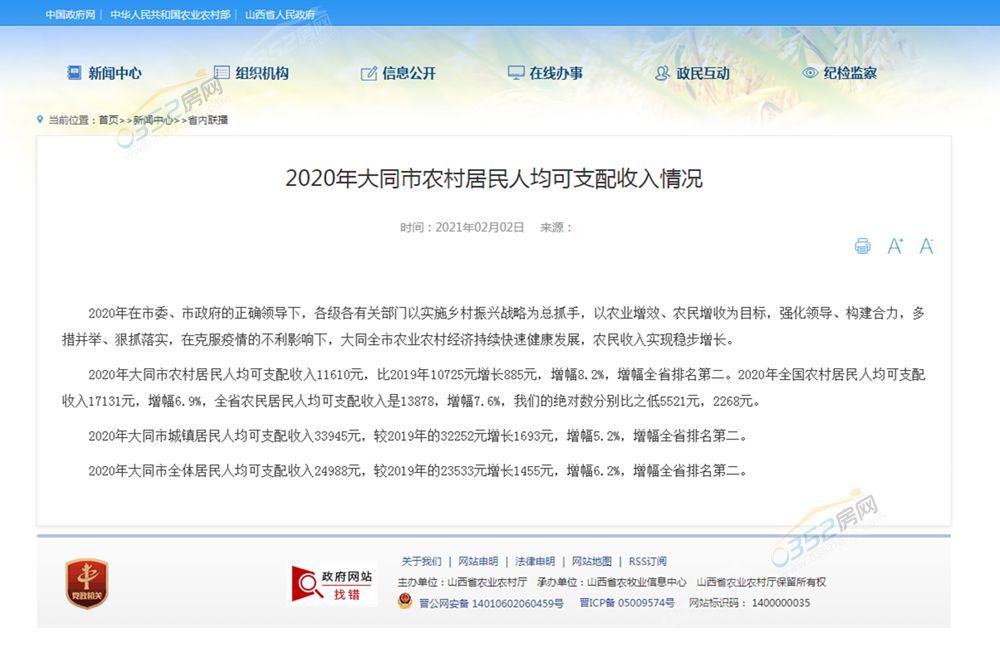Click the 政民互动 people icon
The image size is (1000, 647).
click(x=659, y=71)
